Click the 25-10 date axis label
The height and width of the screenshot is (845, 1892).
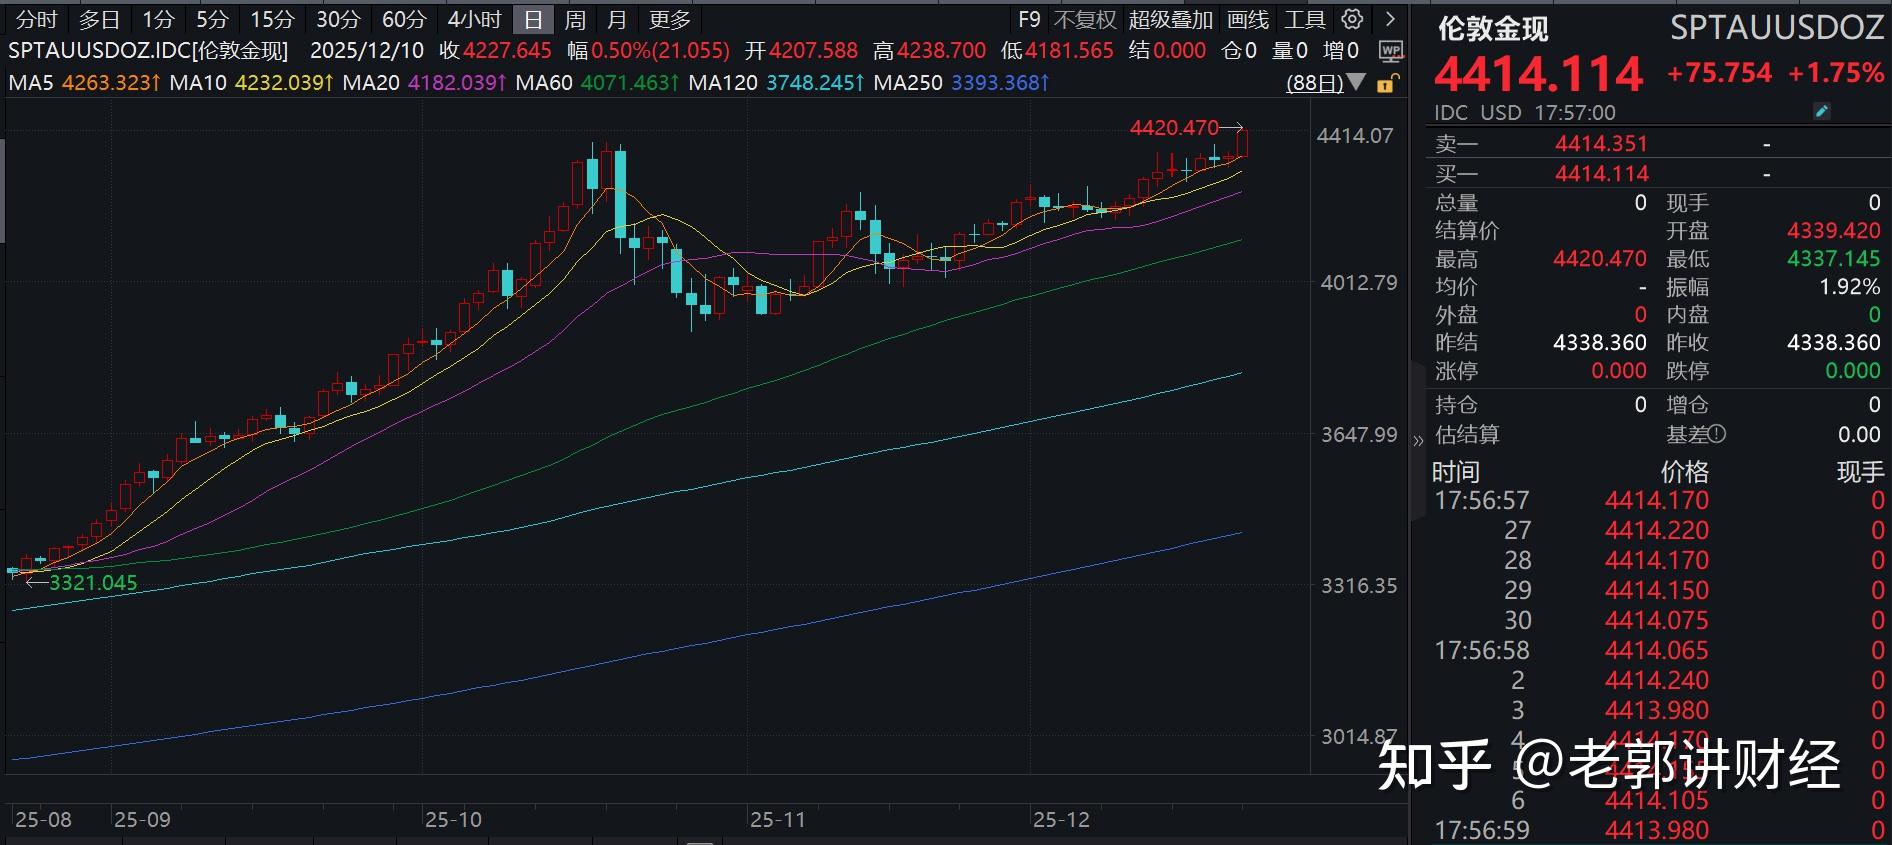(x=453, y=819)
